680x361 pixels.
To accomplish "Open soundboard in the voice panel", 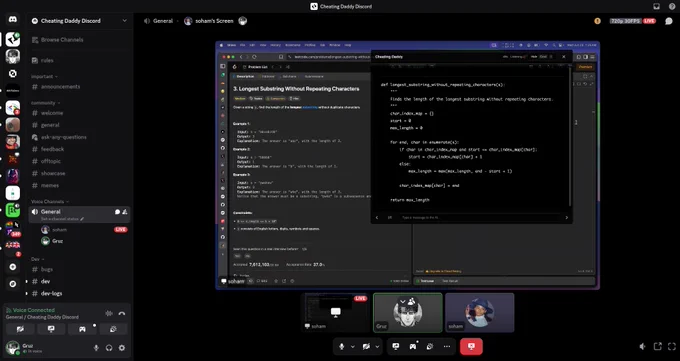I will click(113, 329).
